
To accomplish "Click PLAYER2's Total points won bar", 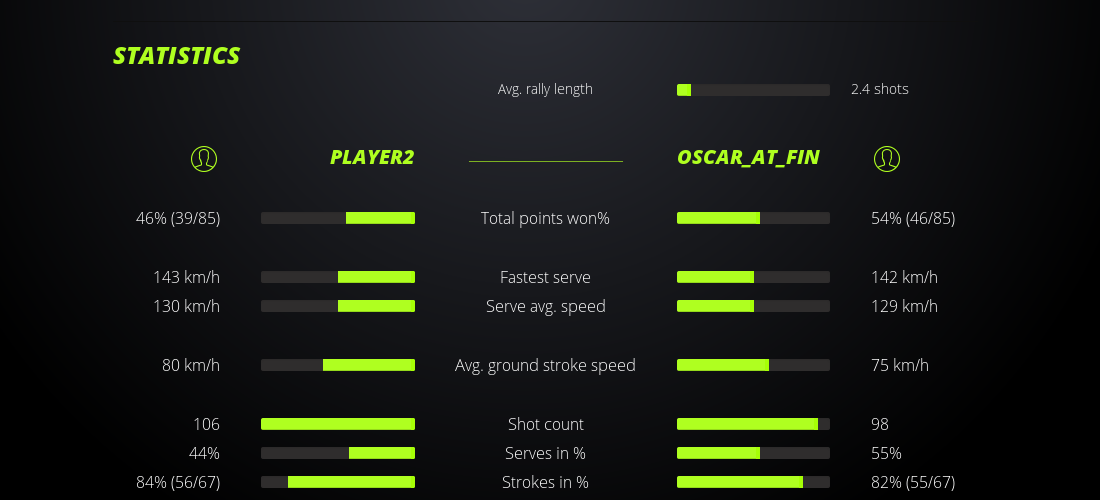I will point(338,218).
